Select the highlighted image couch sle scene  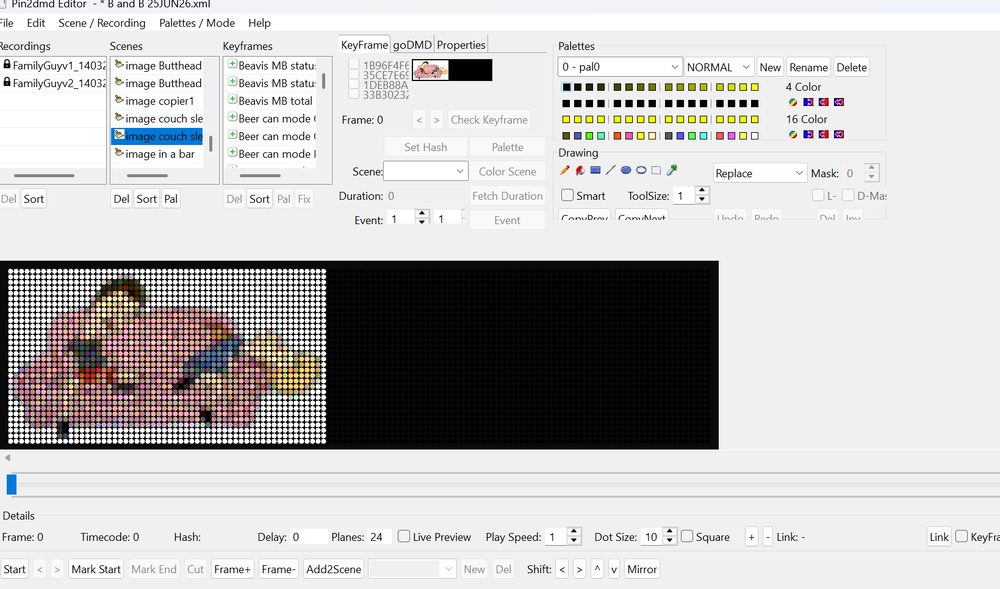(158, 136)
